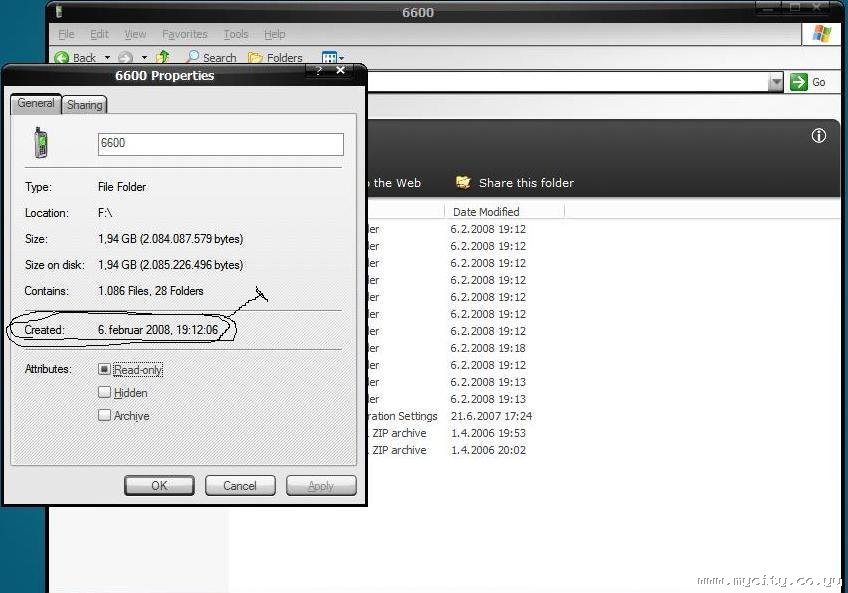Viewport: 848px width, 593px height.
Task: Close the 6600 Properties dialog
Action: (x=340, y=70)
